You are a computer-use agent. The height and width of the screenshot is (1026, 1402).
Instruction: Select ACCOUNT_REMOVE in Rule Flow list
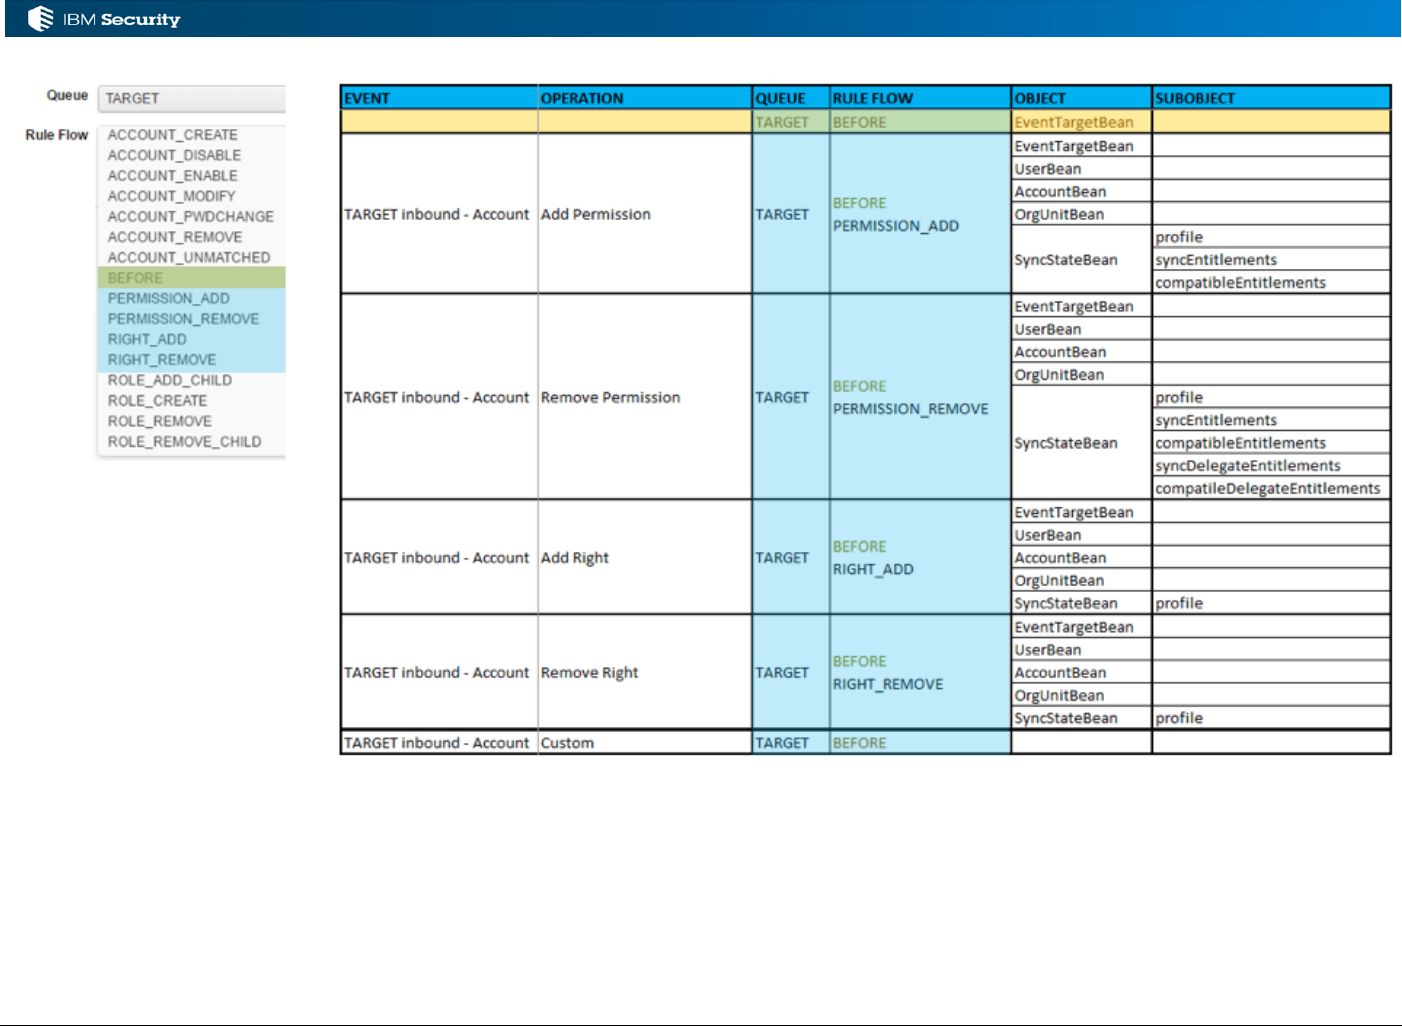pyautogui.click(x=191, y=237)
